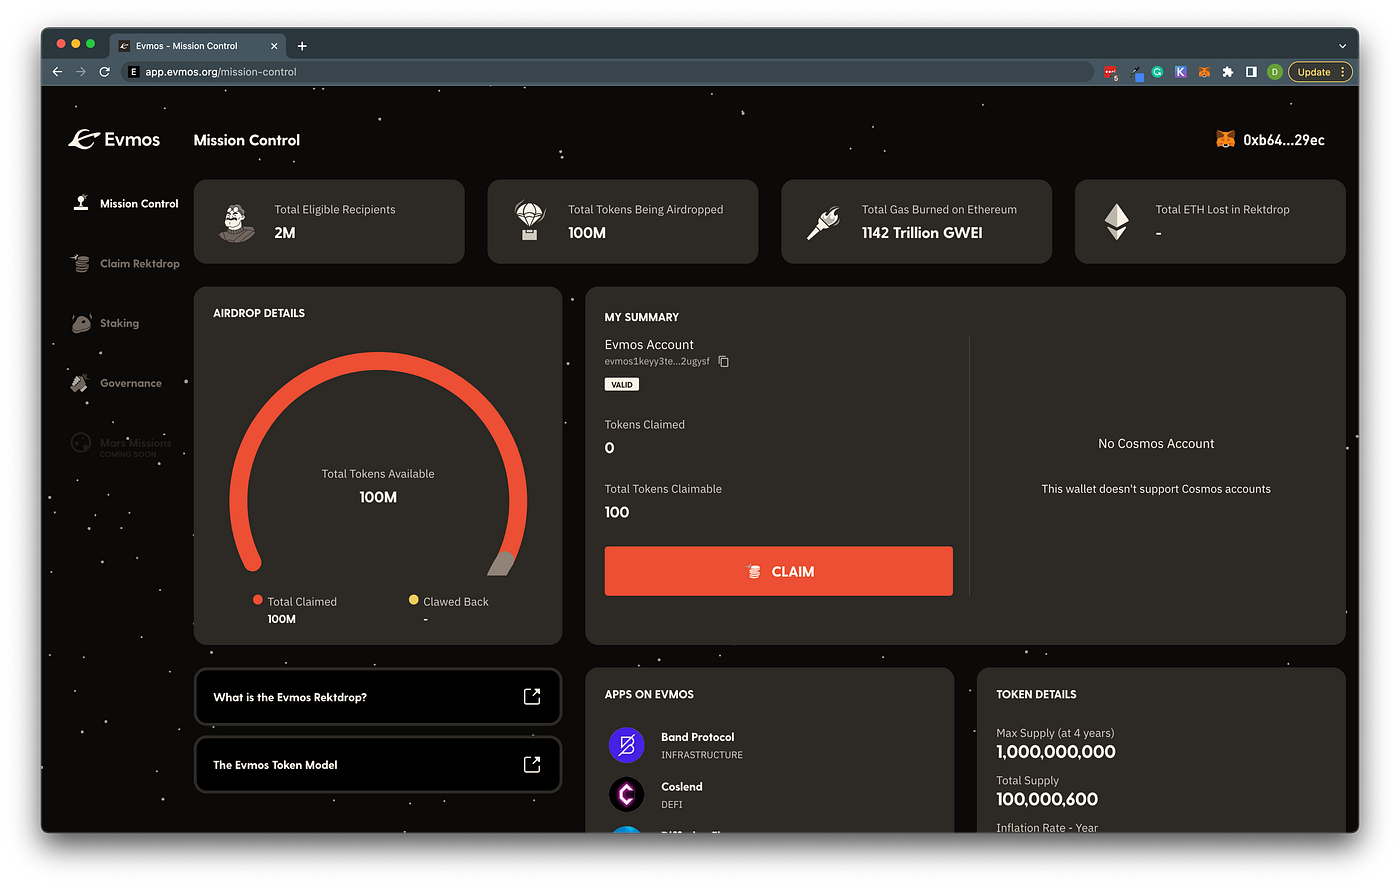1400x887 pixels.
Task: Click the address bar showing app.evmos.org
Action: tap(607, 72)
